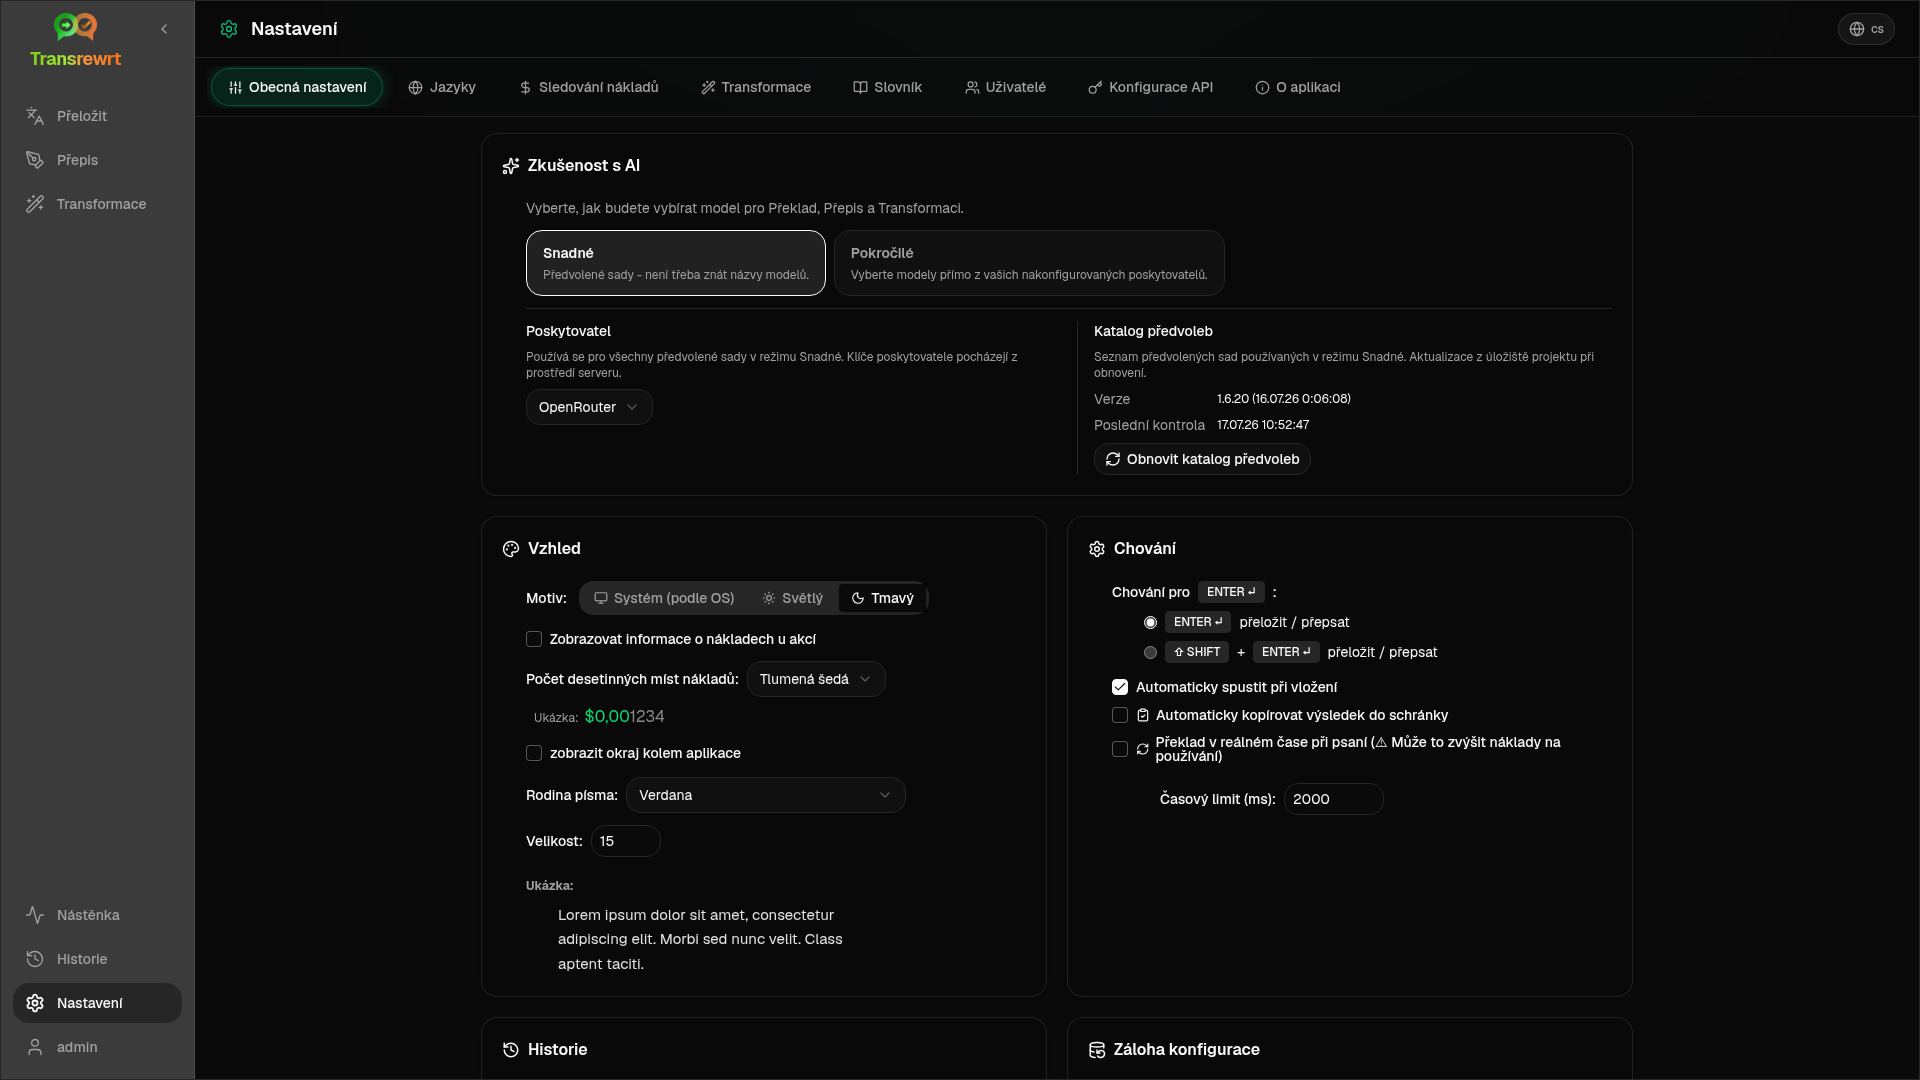Select SHIFT + ENTER to translate radio option
Image resolution: width=1920 pixels, height=1080 pixels.
click(x=1150, y=652)
